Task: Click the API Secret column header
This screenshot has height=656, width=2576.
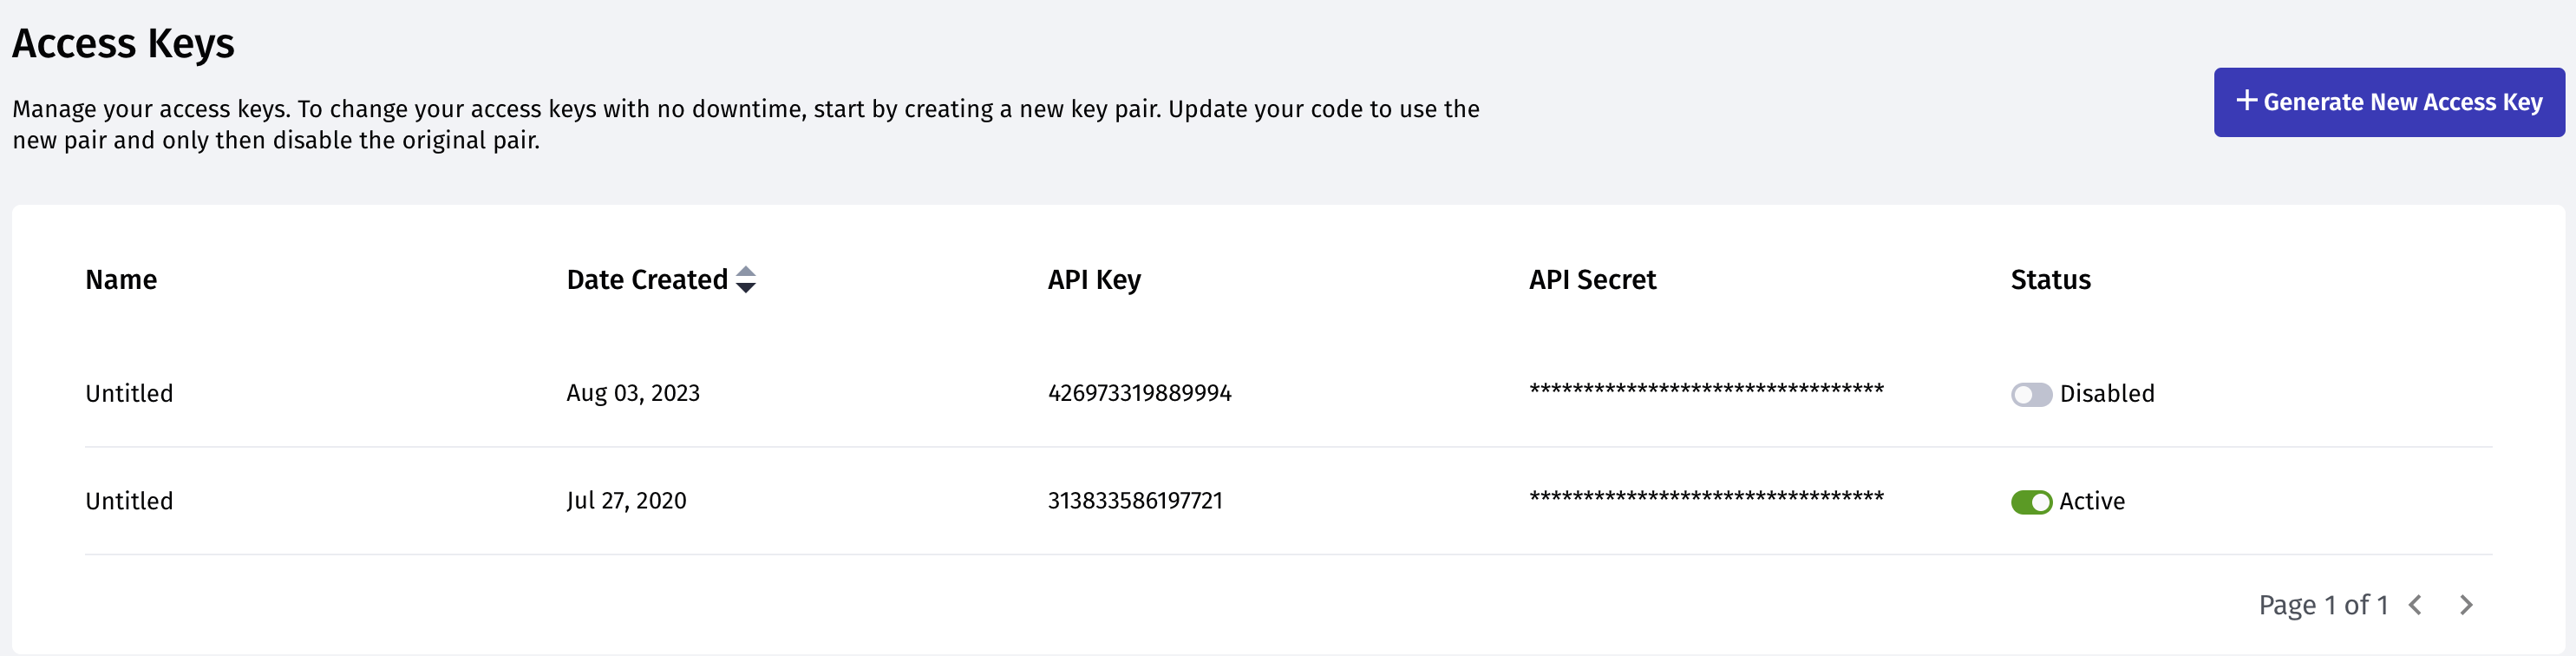Action: tap(1592, 280)
